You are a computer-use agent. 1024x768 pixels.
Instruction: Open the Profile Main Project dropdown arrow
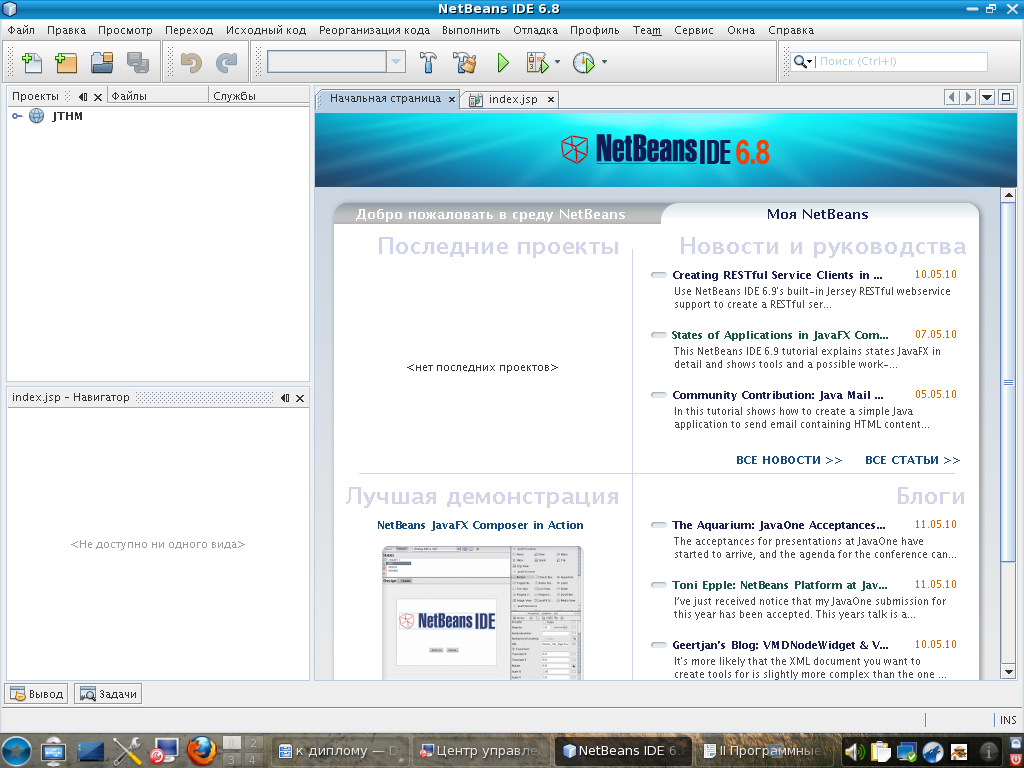(x=604, y=62)
